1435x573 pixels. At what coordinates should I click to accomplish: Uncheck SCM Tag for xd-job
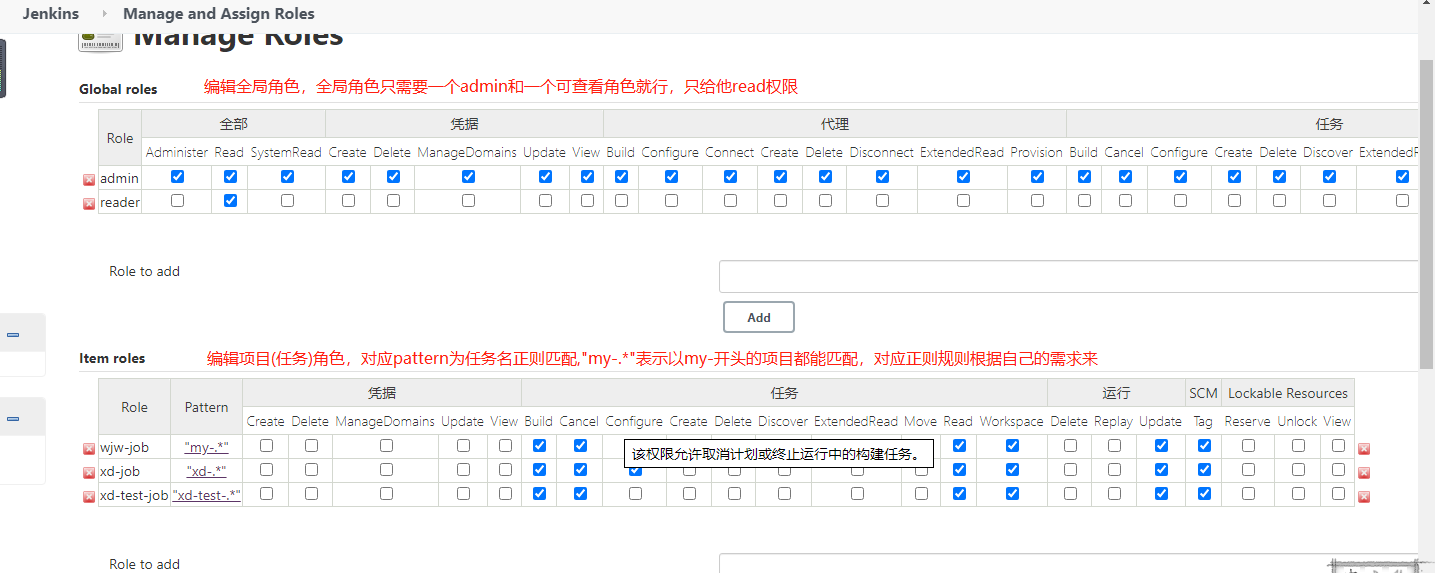(1204, 469)
